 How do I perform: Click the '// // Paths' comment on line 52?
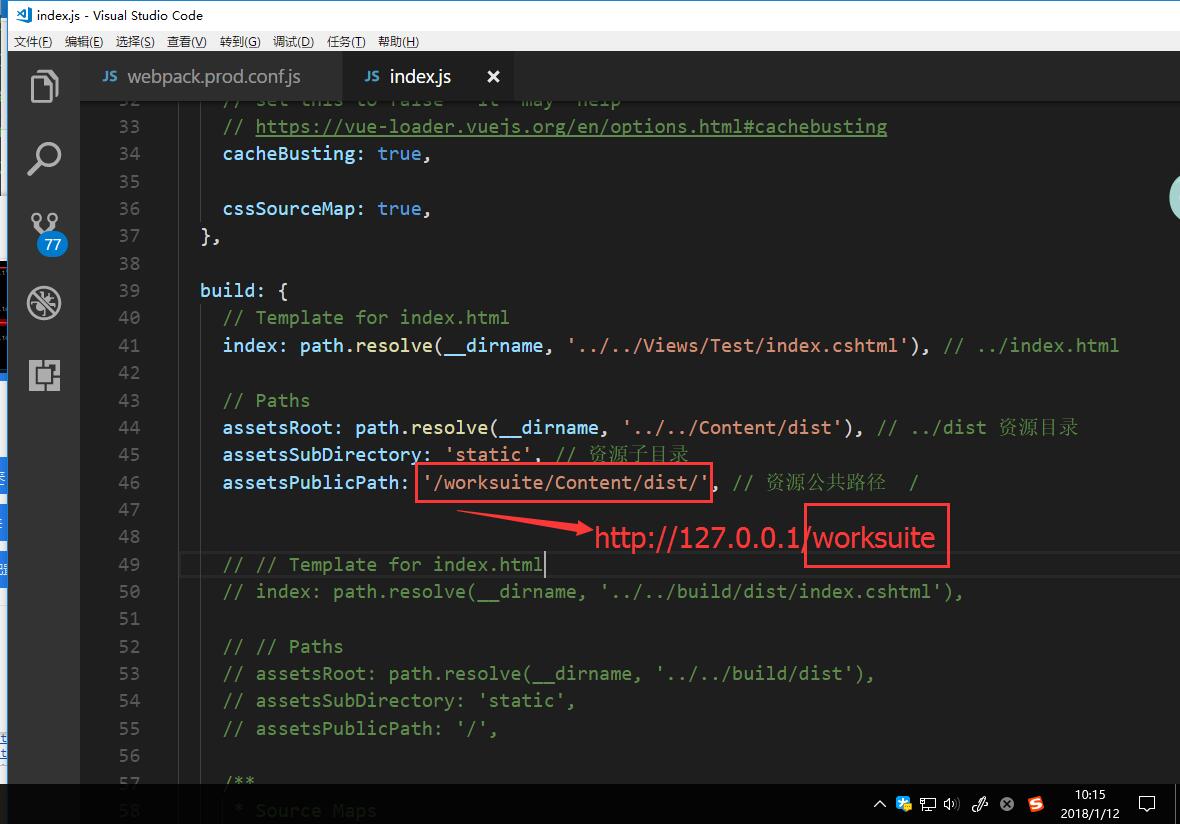[x=283, y=646]
